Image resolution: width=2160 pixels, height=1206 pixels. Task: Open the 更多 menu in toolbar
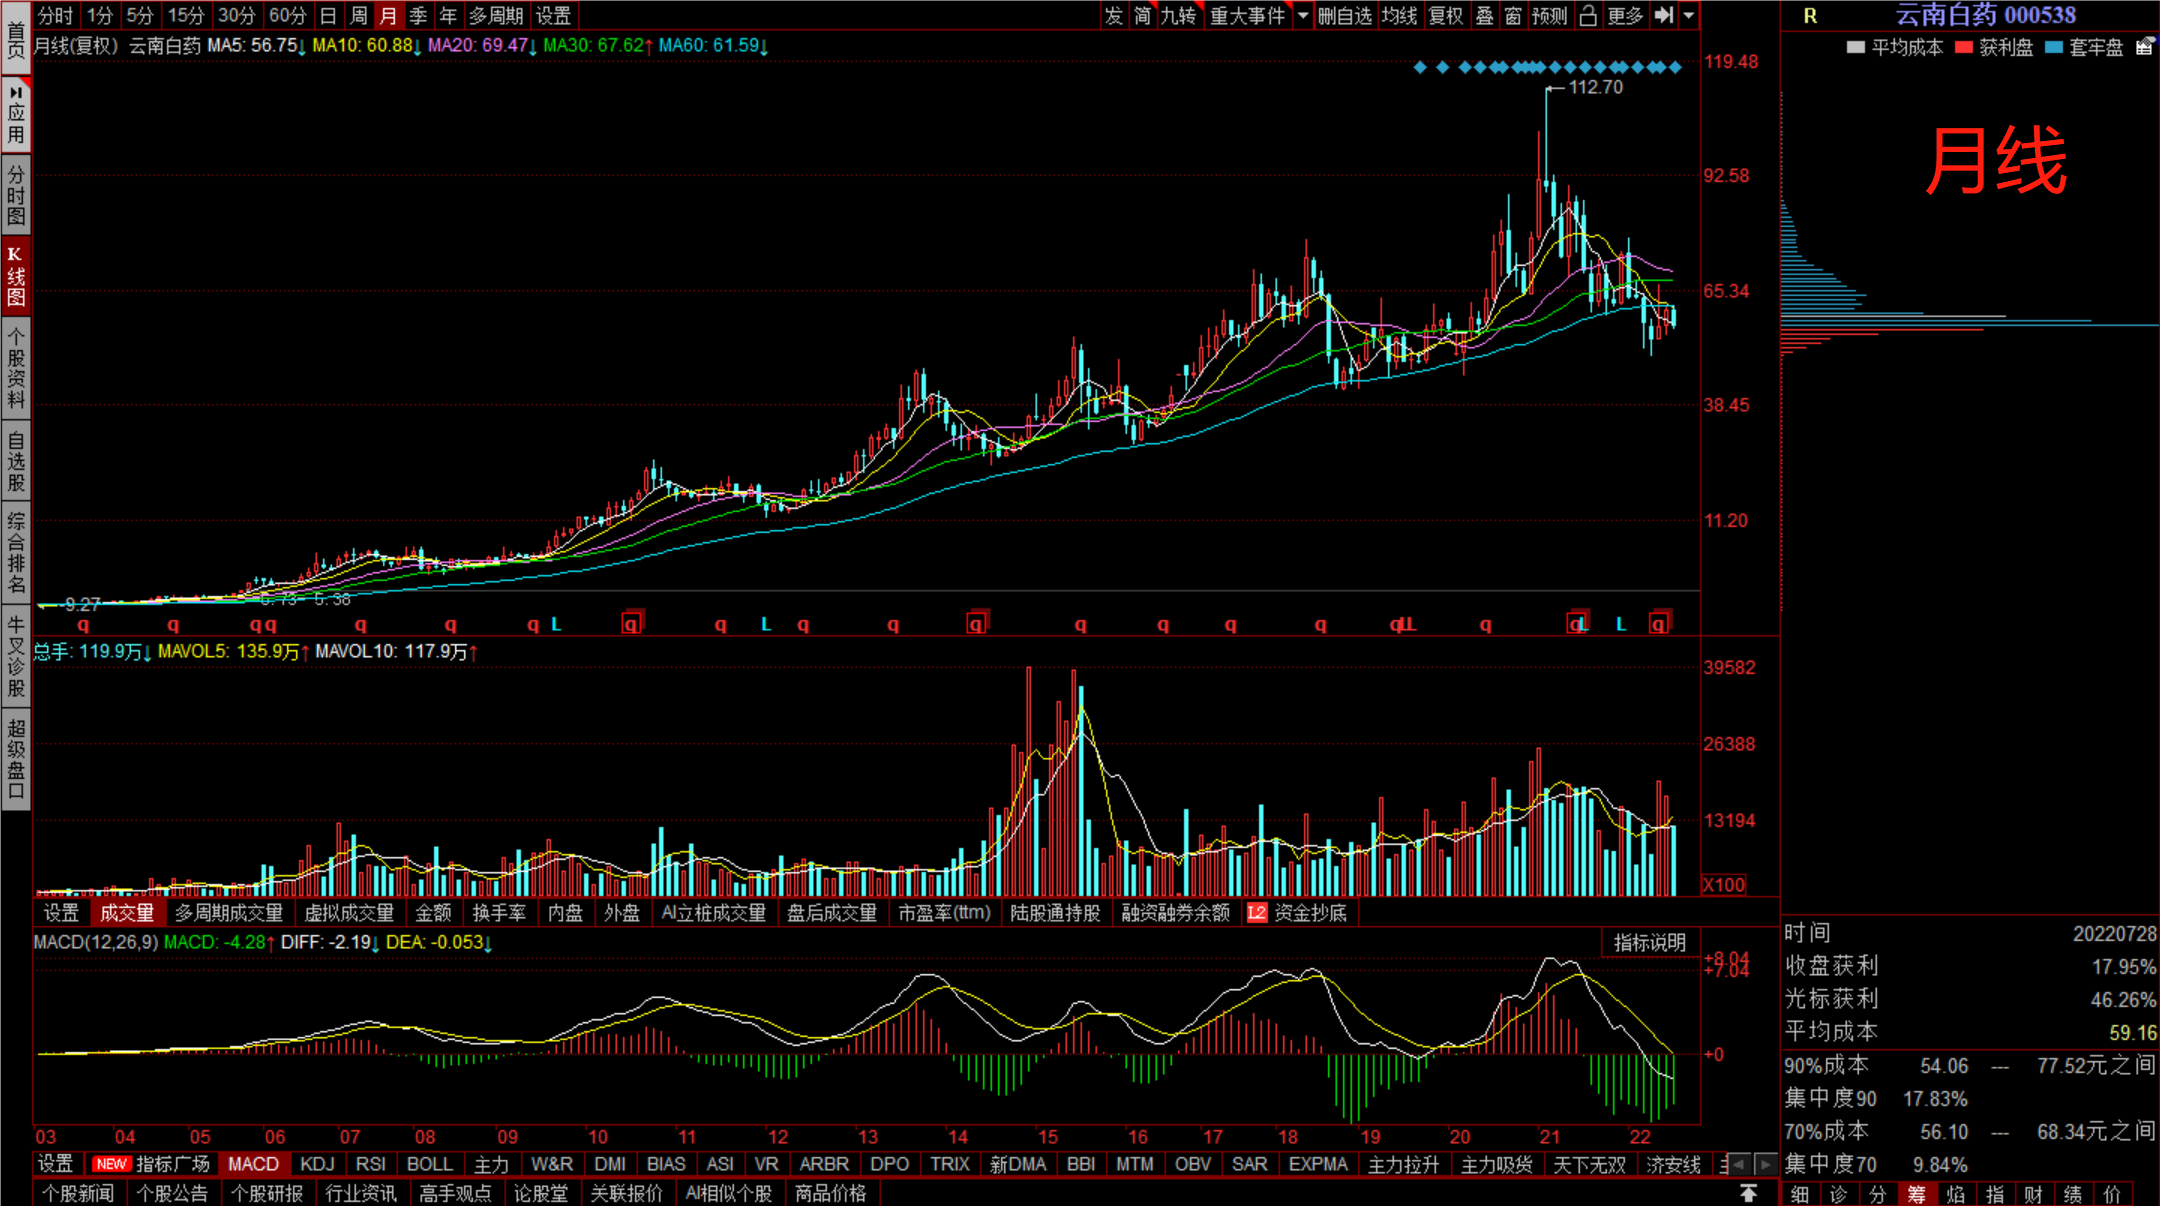point(1625,15)
